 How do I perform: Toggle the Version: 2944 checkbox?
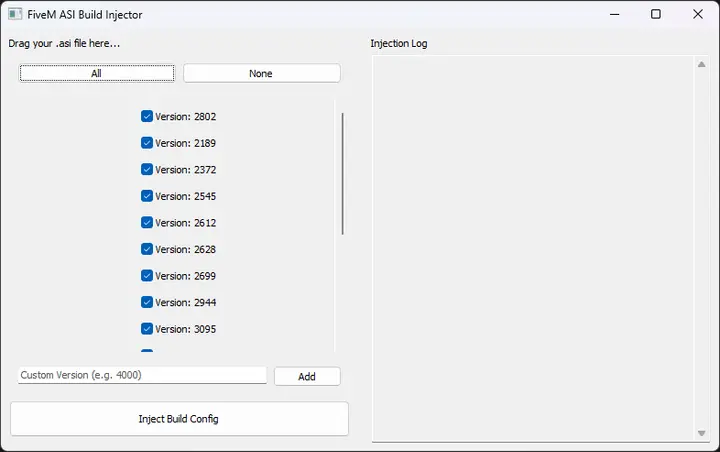[146, 302]
